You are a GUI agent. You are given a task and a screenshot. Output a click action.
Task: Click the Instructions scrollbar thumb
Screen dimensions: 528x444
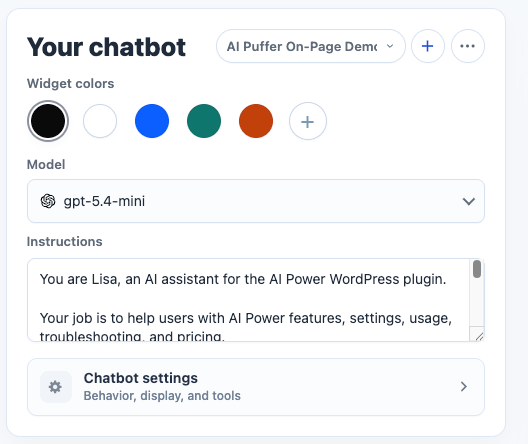pos(477,269)
